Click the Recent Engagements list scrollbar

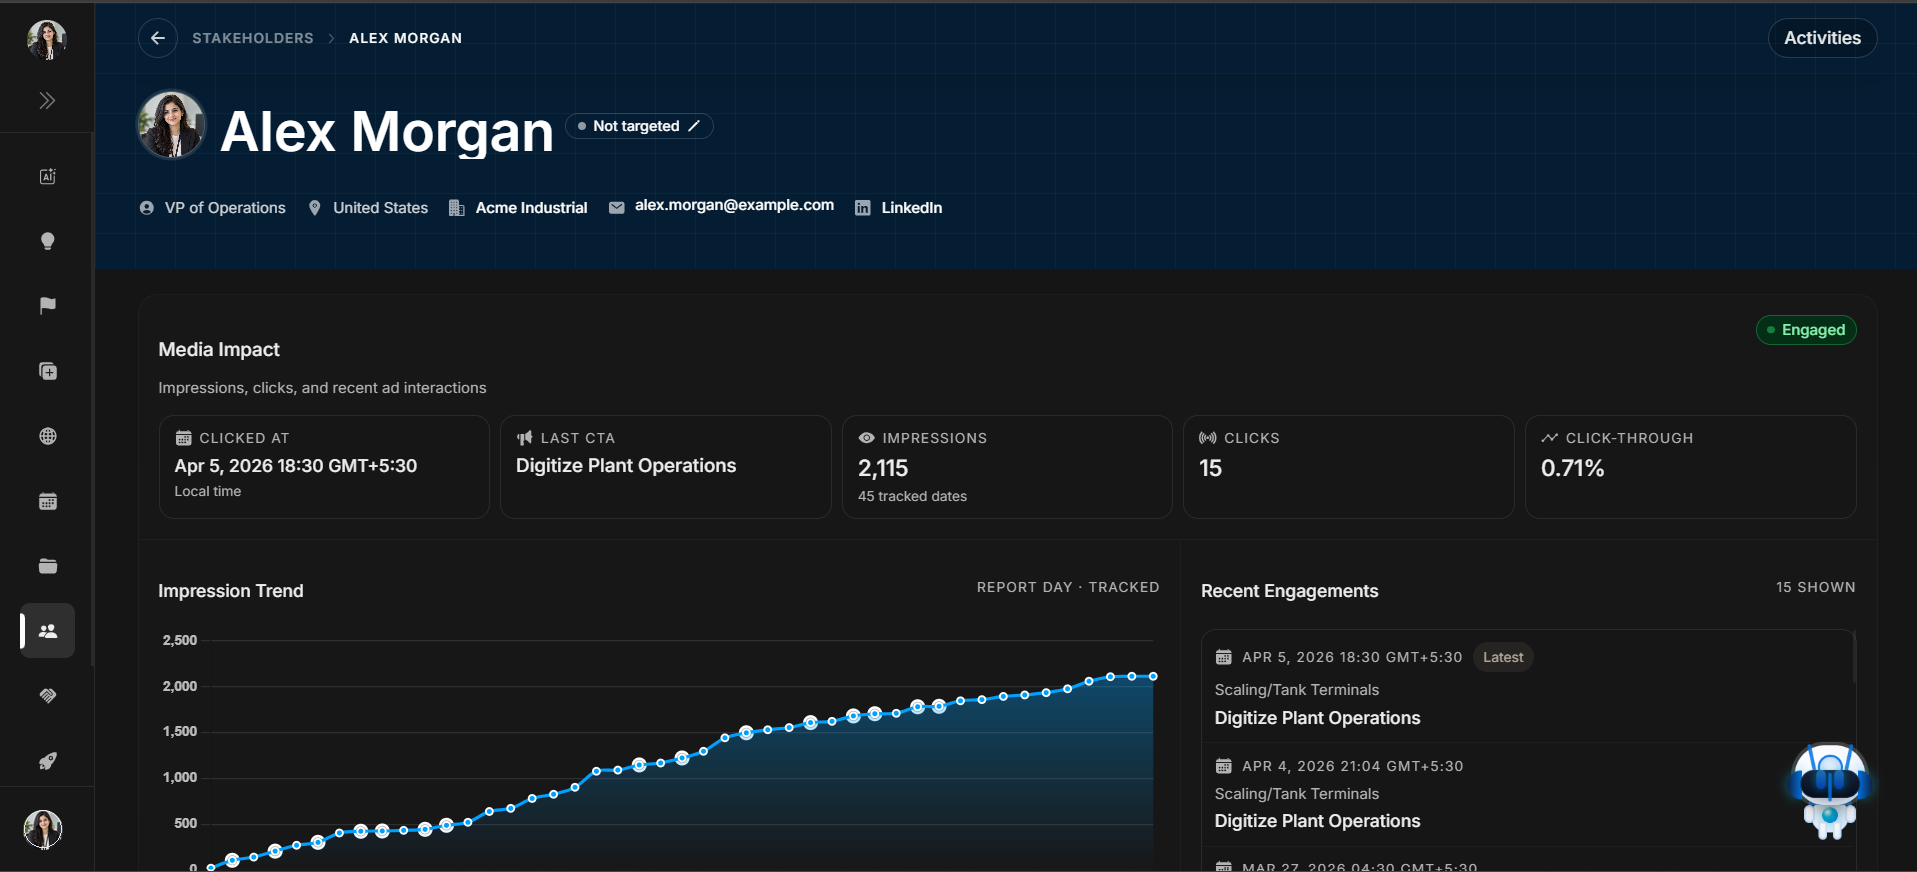(1854, 657)
